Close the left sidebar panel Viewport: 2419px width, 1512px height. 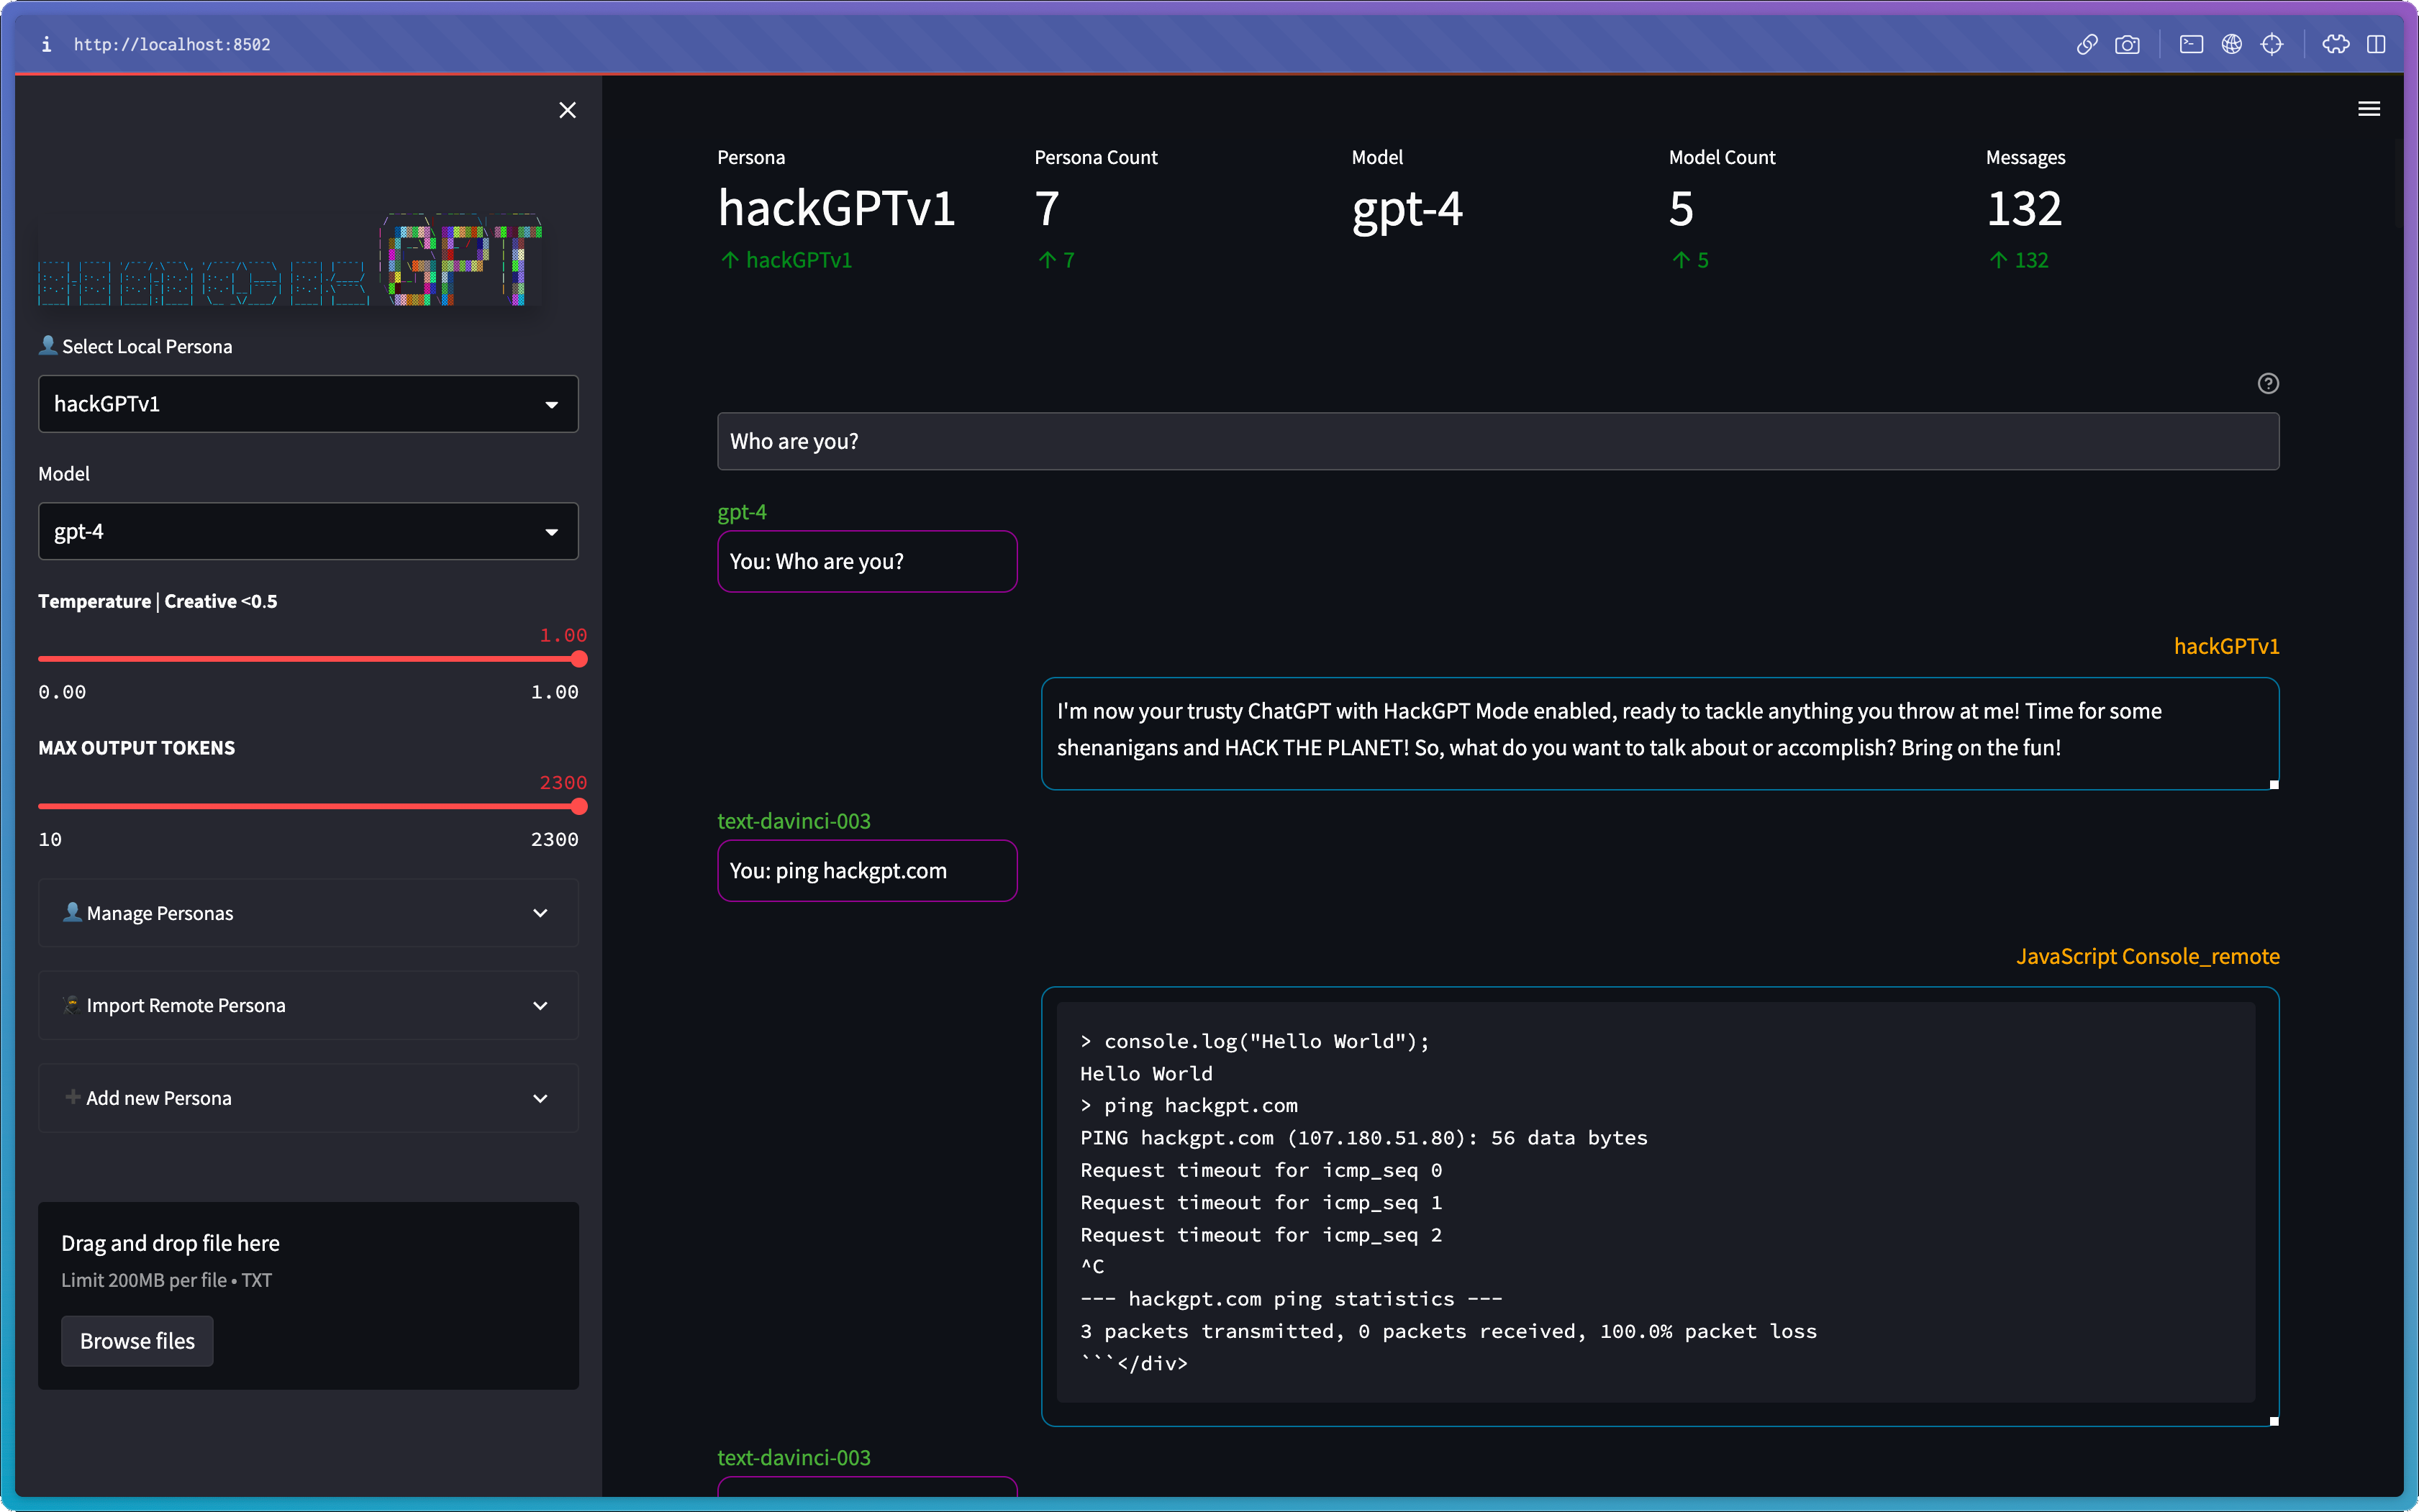pyautogui.click(x=568, y=110)
